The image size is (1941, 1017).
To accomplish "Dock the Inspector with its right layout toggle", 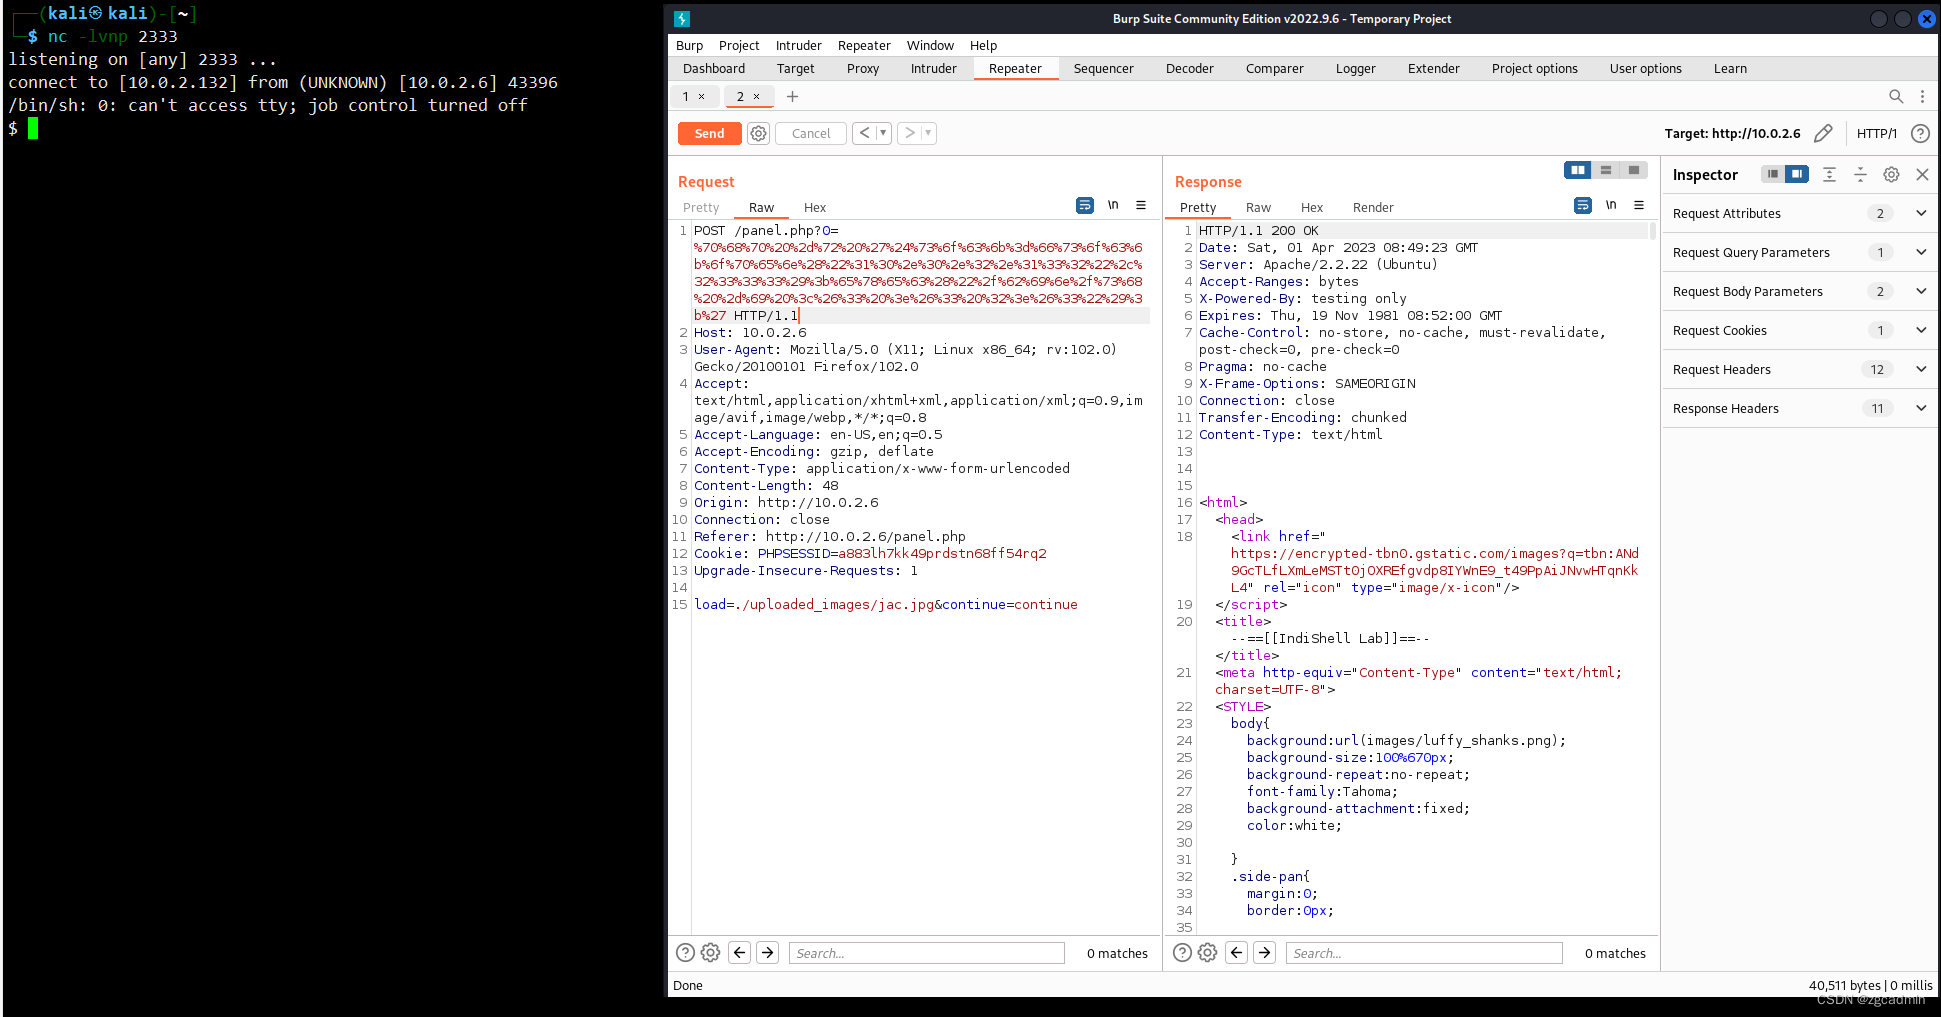I will point(1797,174).
